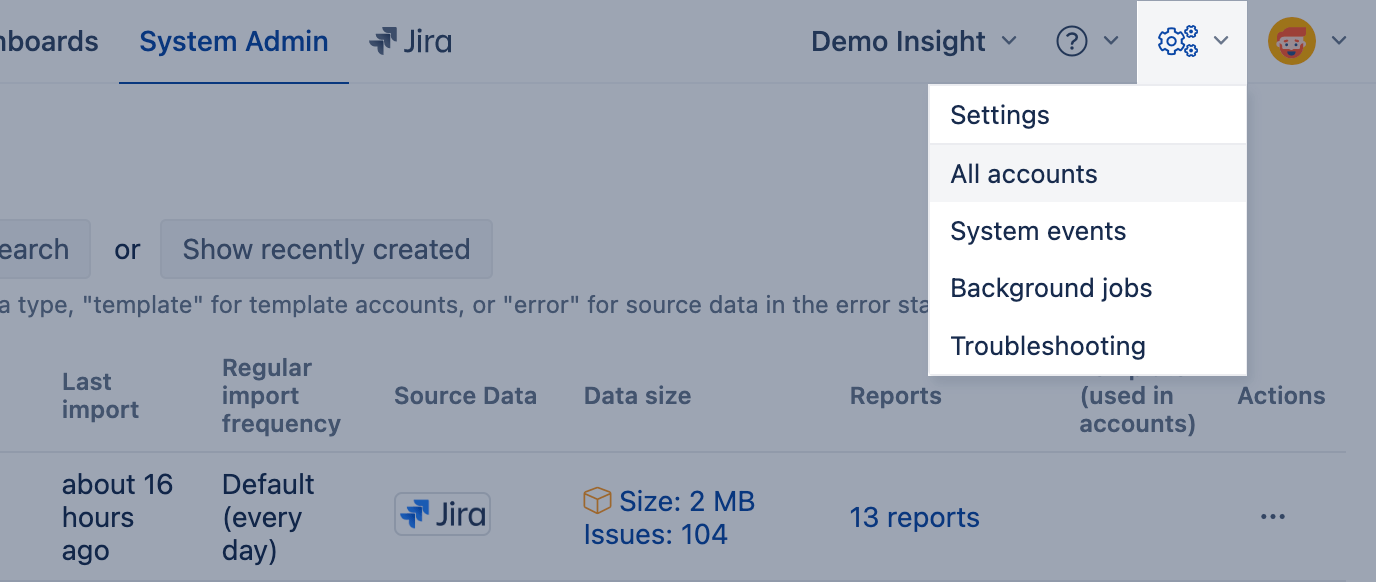The height and width of the screenshot is (582, 1376).
Task: Collapse the chevron next to gears icon
Action: coord(1221,42)
